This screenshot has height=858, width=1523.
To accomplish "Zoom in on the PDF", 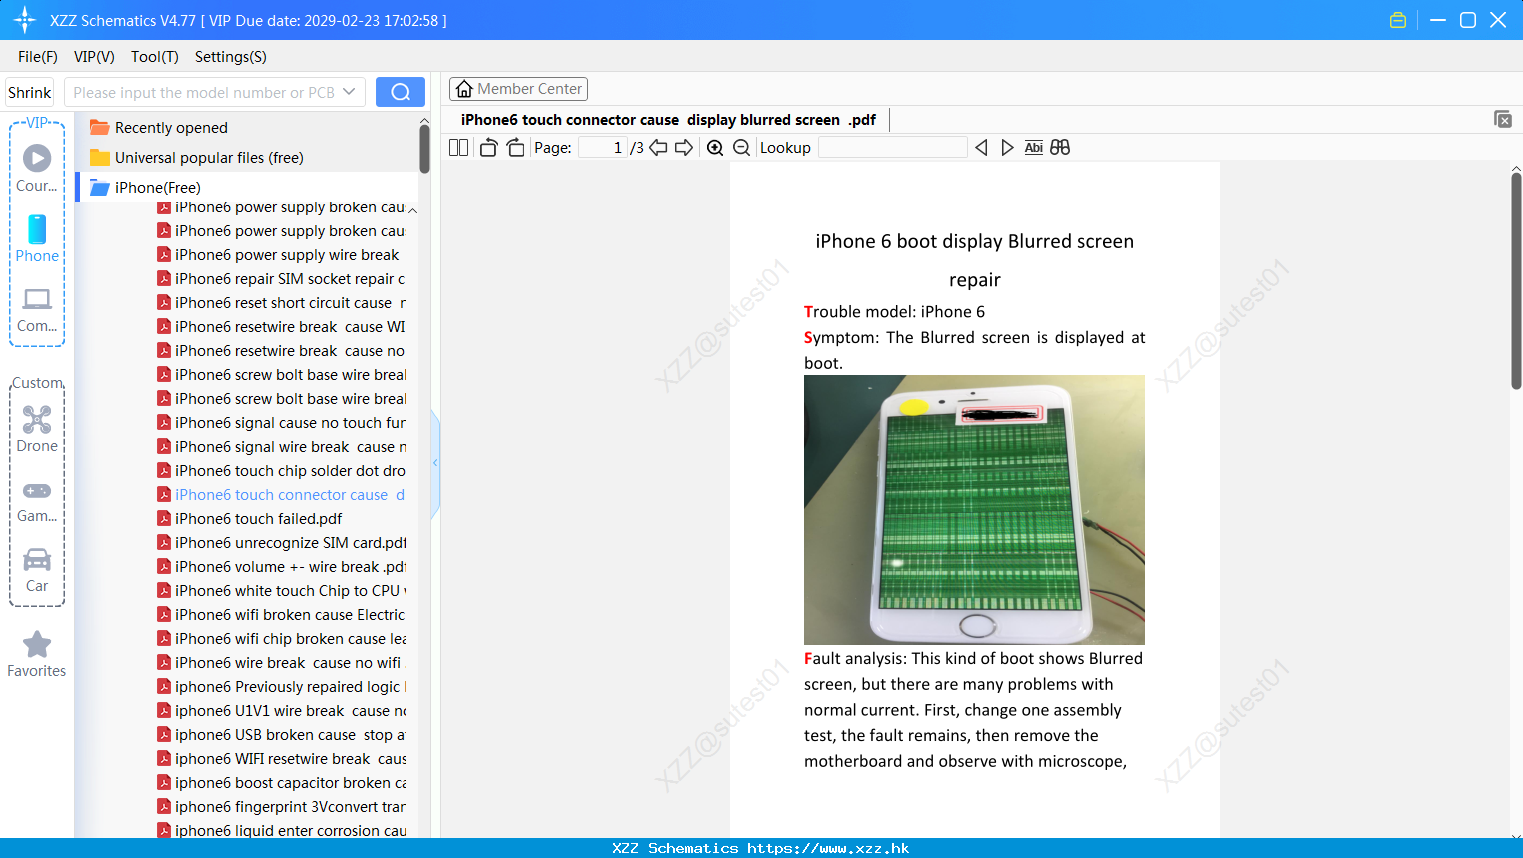I will pos(715,147).
